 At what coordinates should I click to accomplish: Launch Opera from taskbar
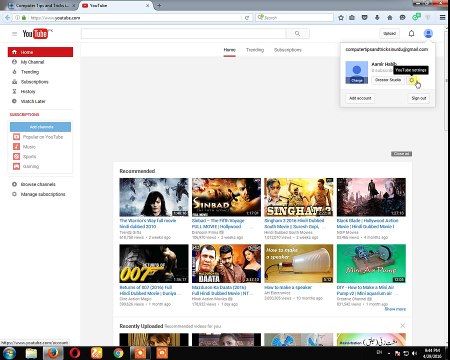75,353
